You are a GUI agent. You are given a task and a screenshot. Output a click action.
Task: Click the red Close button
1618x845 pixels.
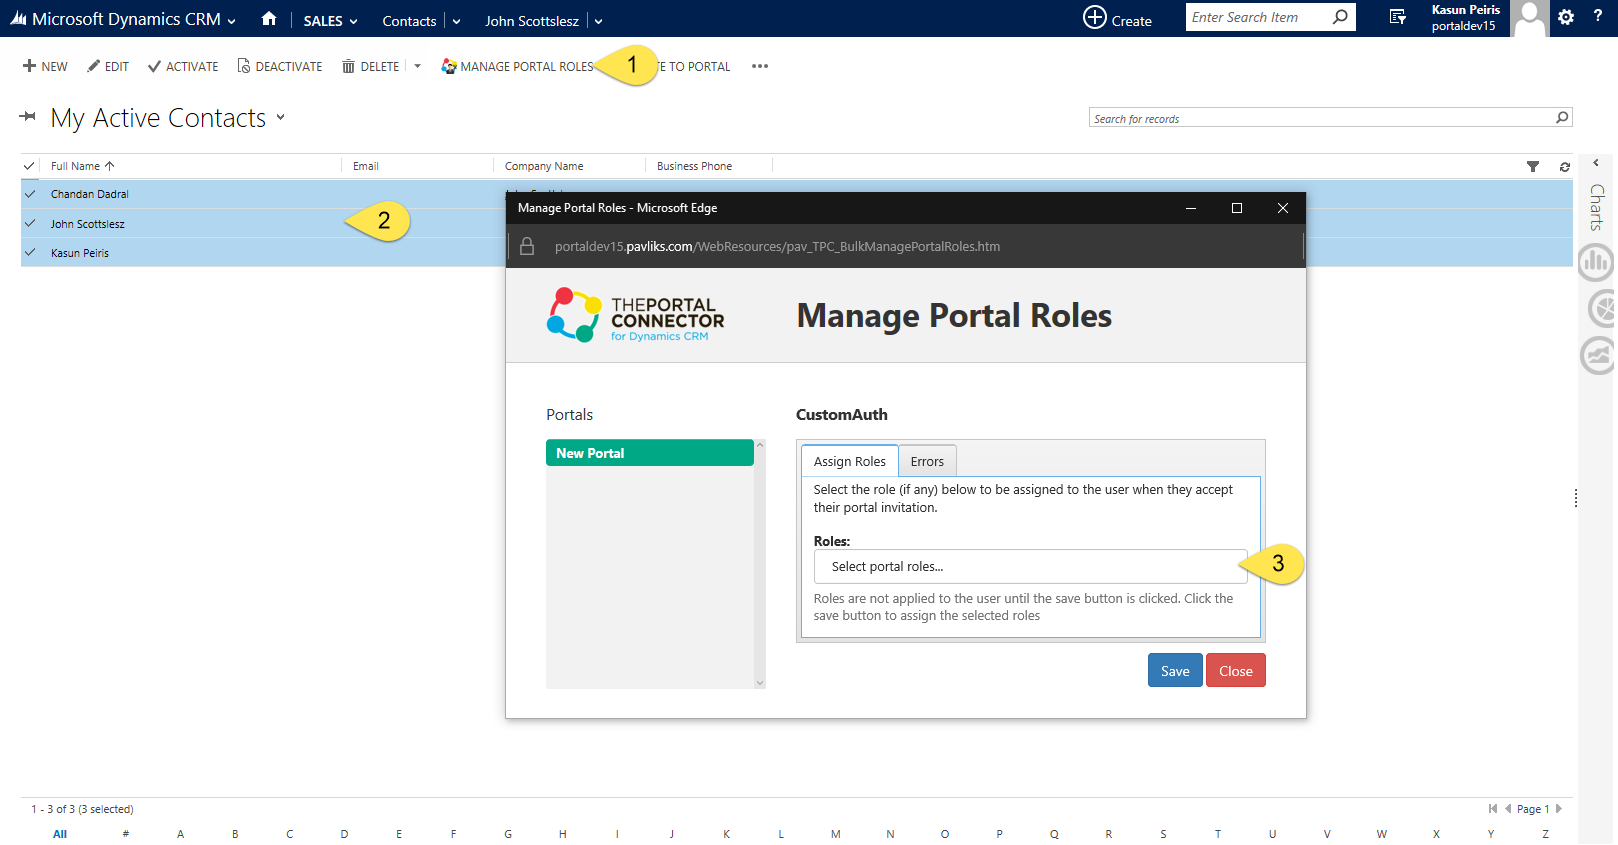[x=1236, y=670]
